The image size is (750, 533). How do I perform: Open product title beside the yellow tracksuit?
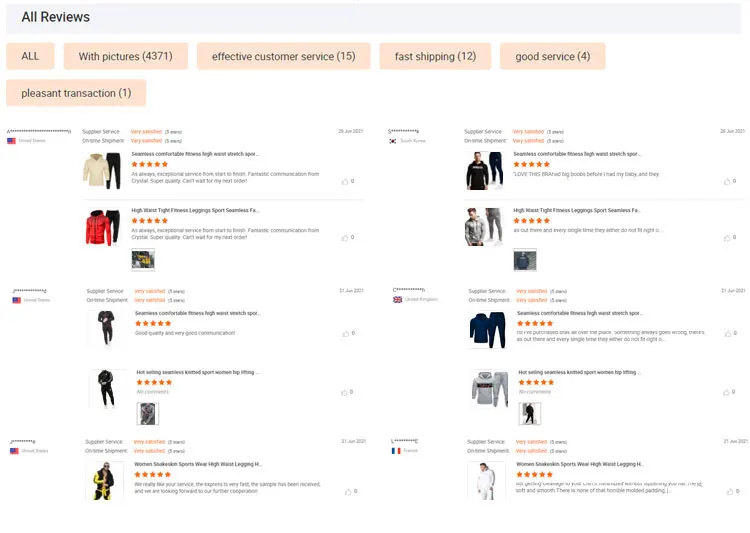[198, 464]
